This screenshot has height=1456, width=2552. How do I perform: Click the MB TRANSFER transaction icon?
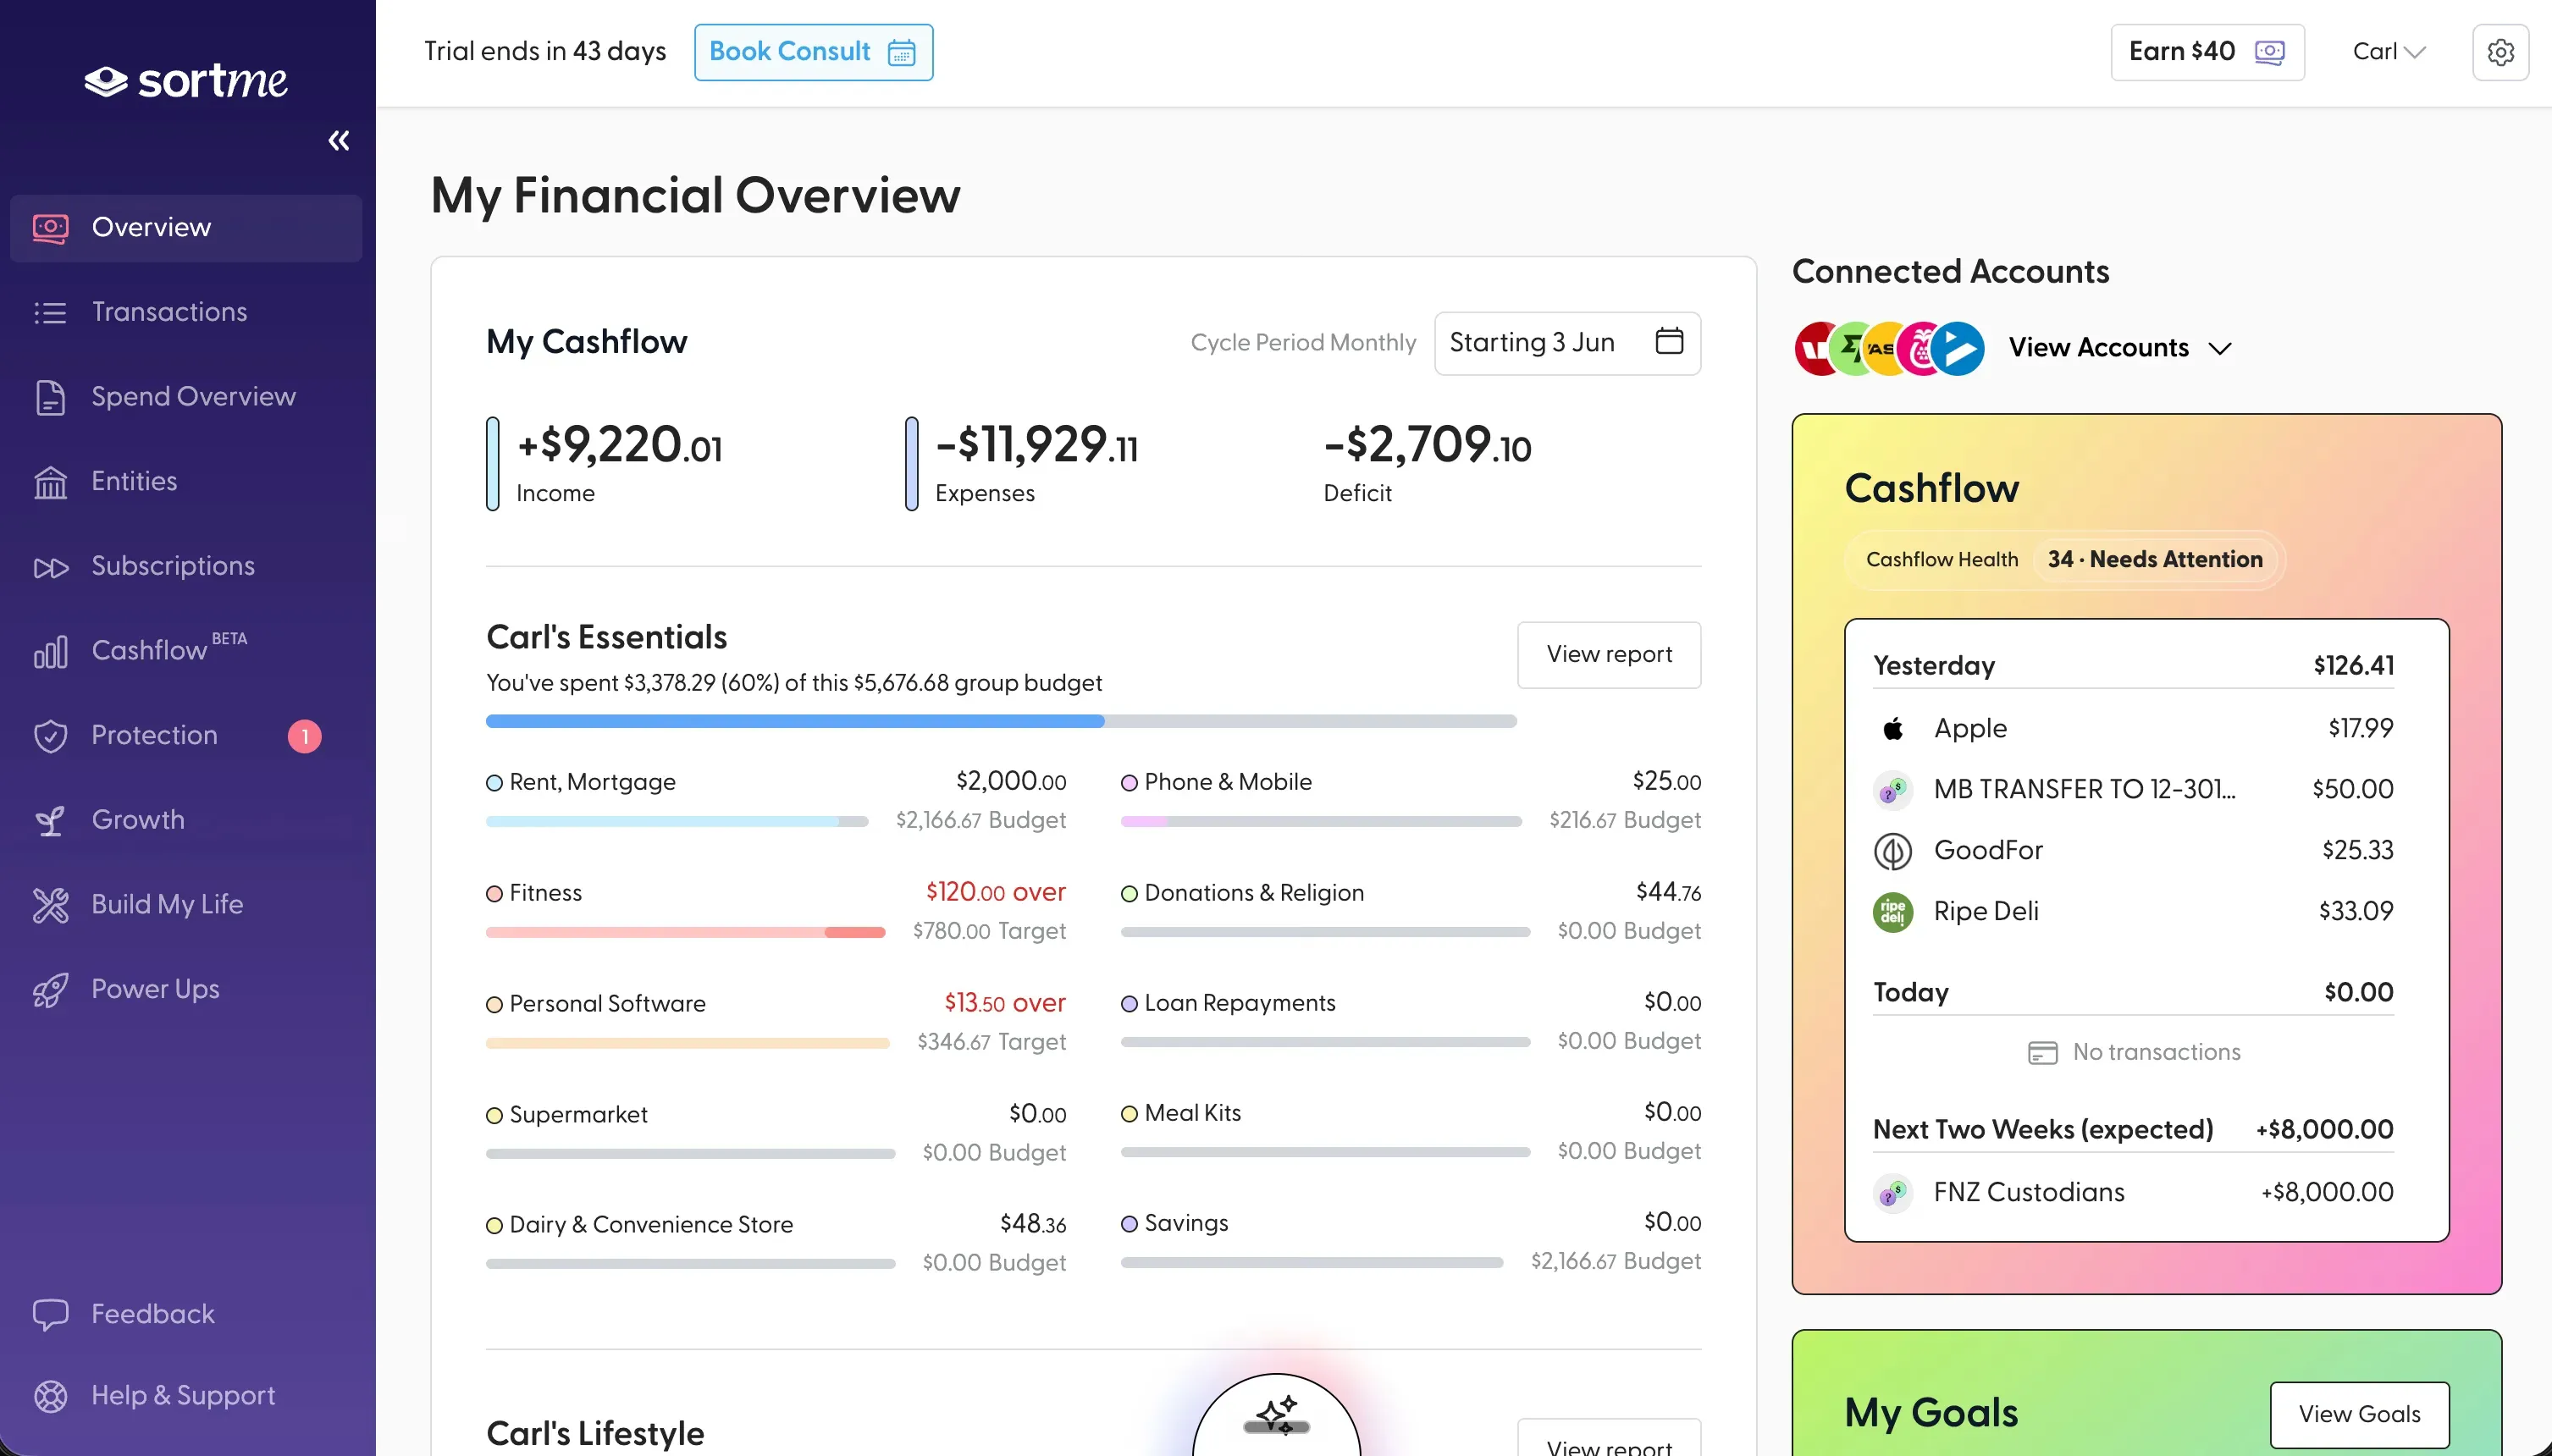[x=1892, y=790]
